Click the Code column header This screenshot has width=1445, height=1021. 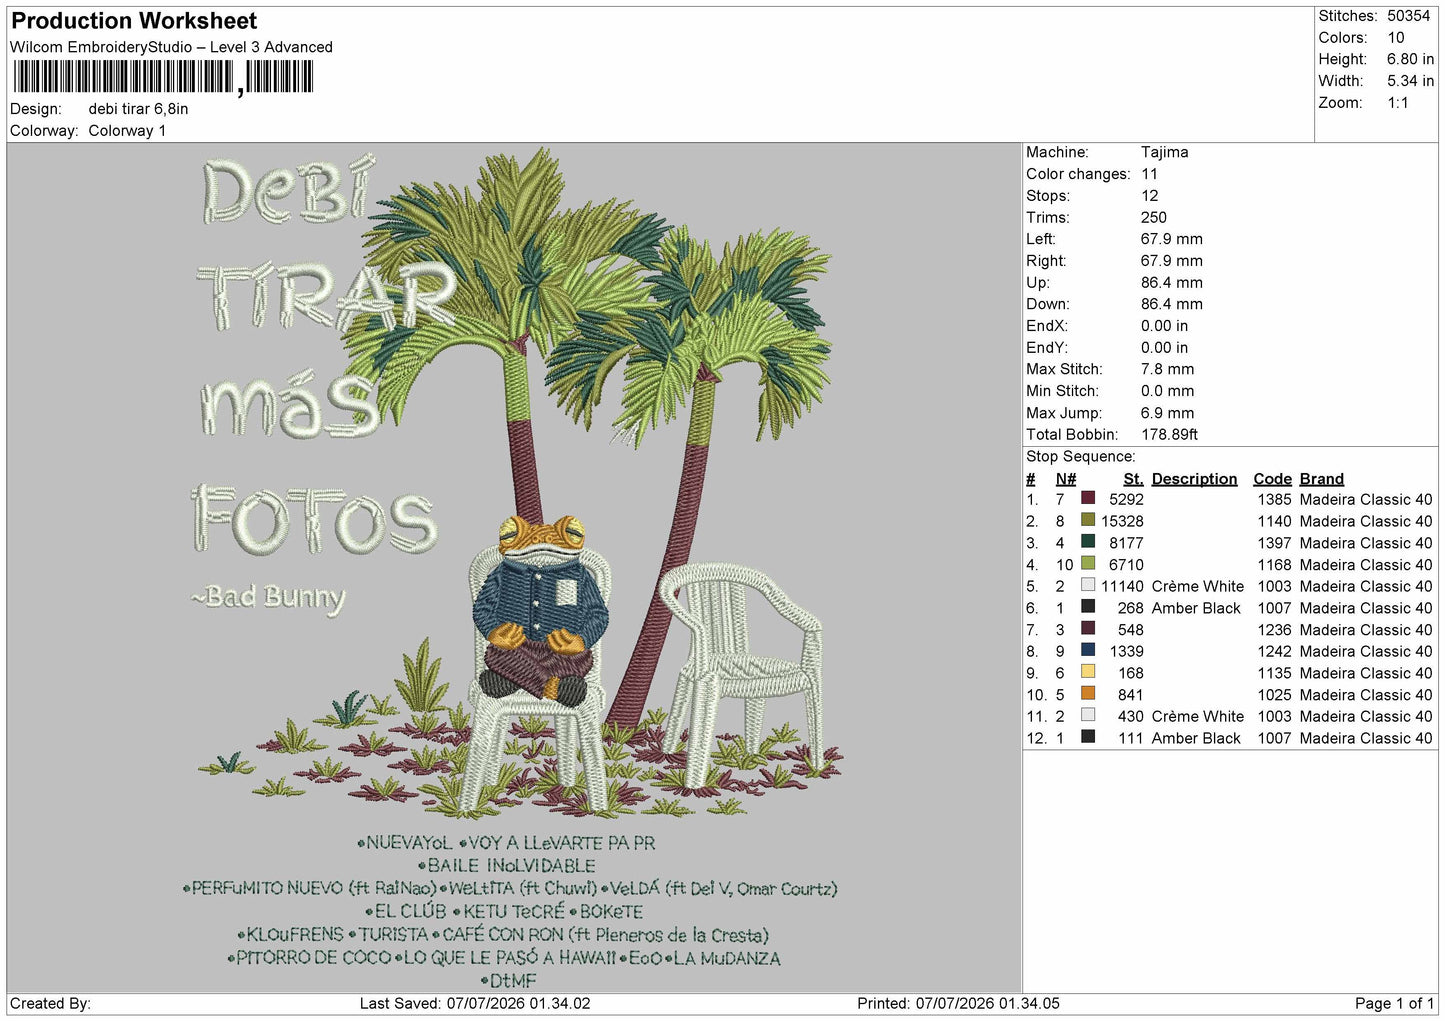[x=1272, y=479]
